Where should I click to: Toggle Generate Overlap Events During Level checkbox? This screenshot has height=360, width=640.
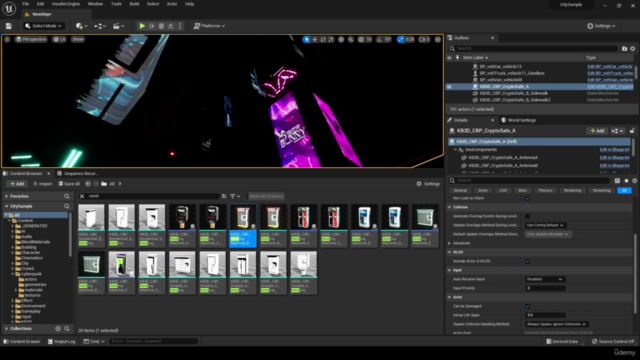(527, 216)
